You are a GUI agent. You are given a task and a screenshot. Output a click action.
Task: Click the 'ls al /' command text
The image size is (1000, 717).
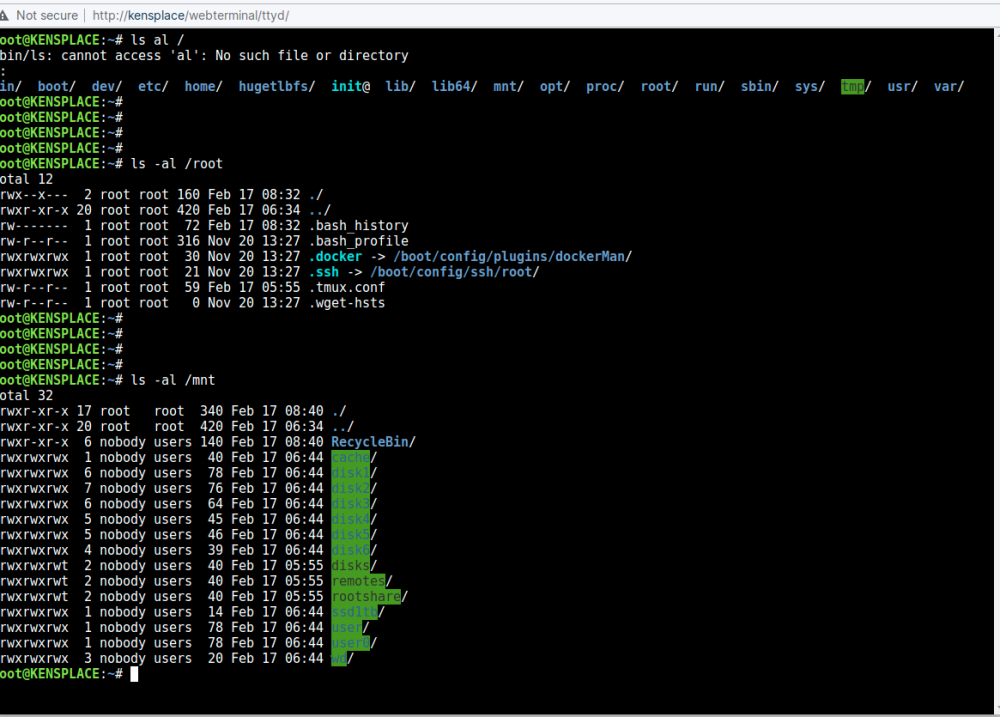pyautogui.click(x=158, y=40)
